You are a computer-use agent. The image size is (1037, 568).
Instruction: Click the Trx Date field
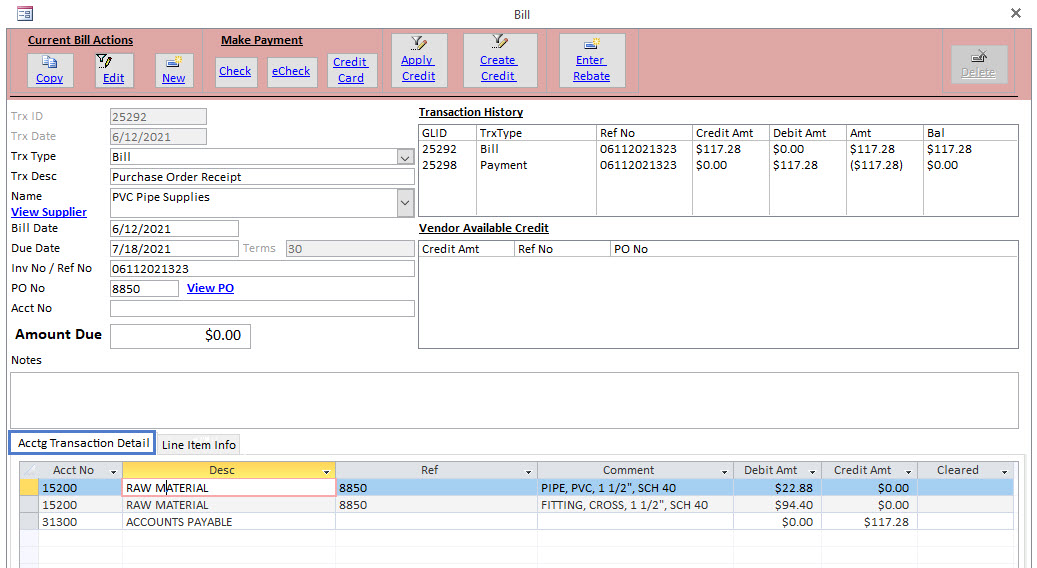158,136
